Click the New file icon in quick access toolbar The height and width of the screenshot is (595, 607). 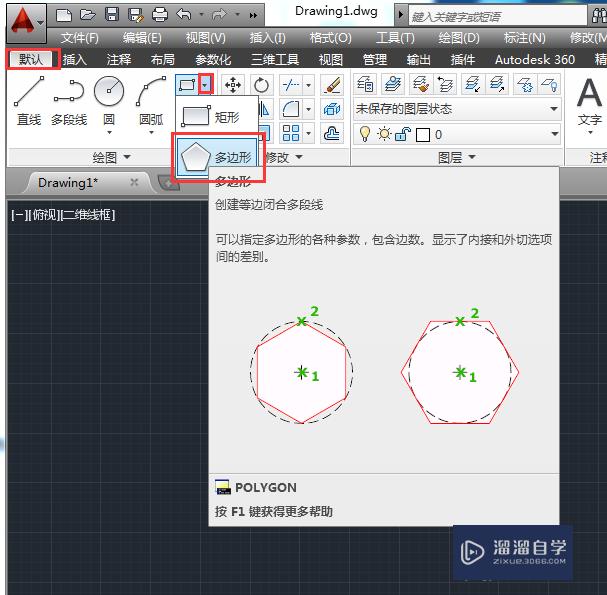coord(64,15)
